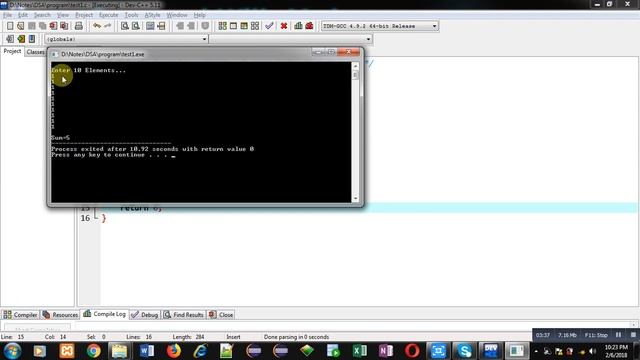Switch to the Find Results bottom tab

183,315
